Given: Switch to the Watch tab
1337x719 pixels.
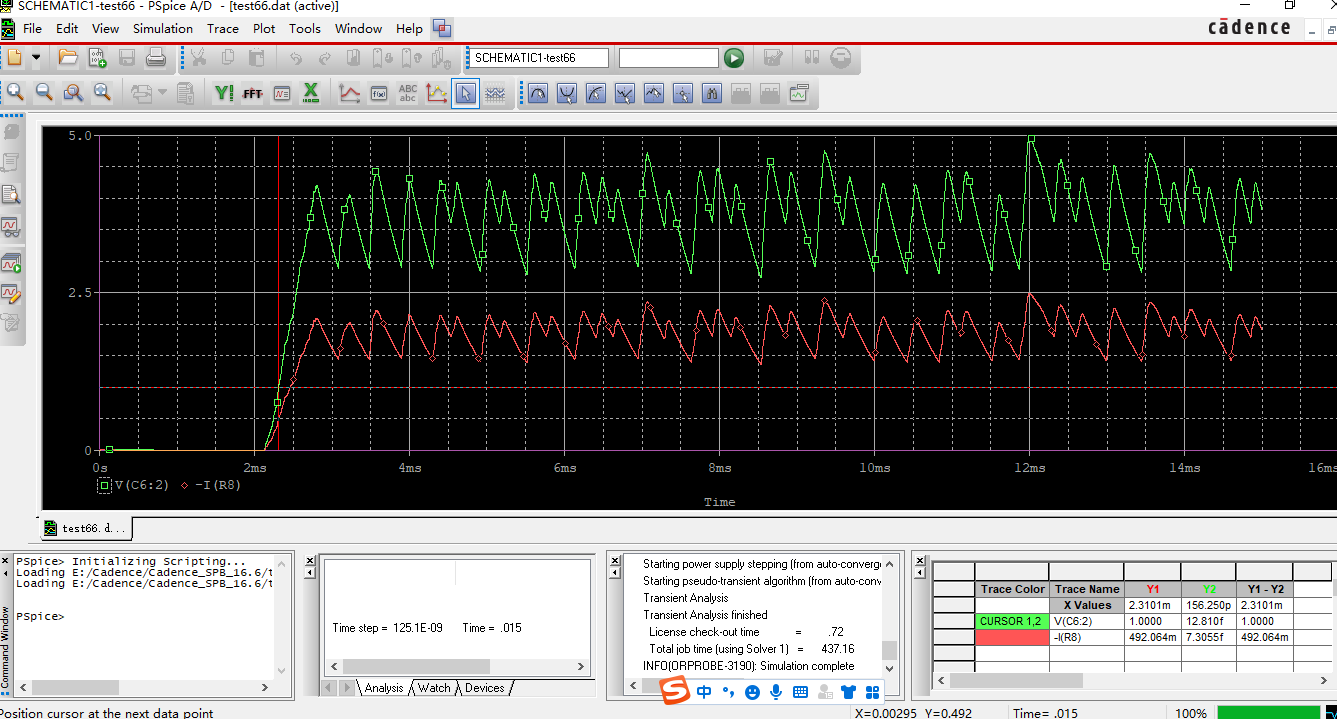Looking at the screenshot, I should 434,688.
